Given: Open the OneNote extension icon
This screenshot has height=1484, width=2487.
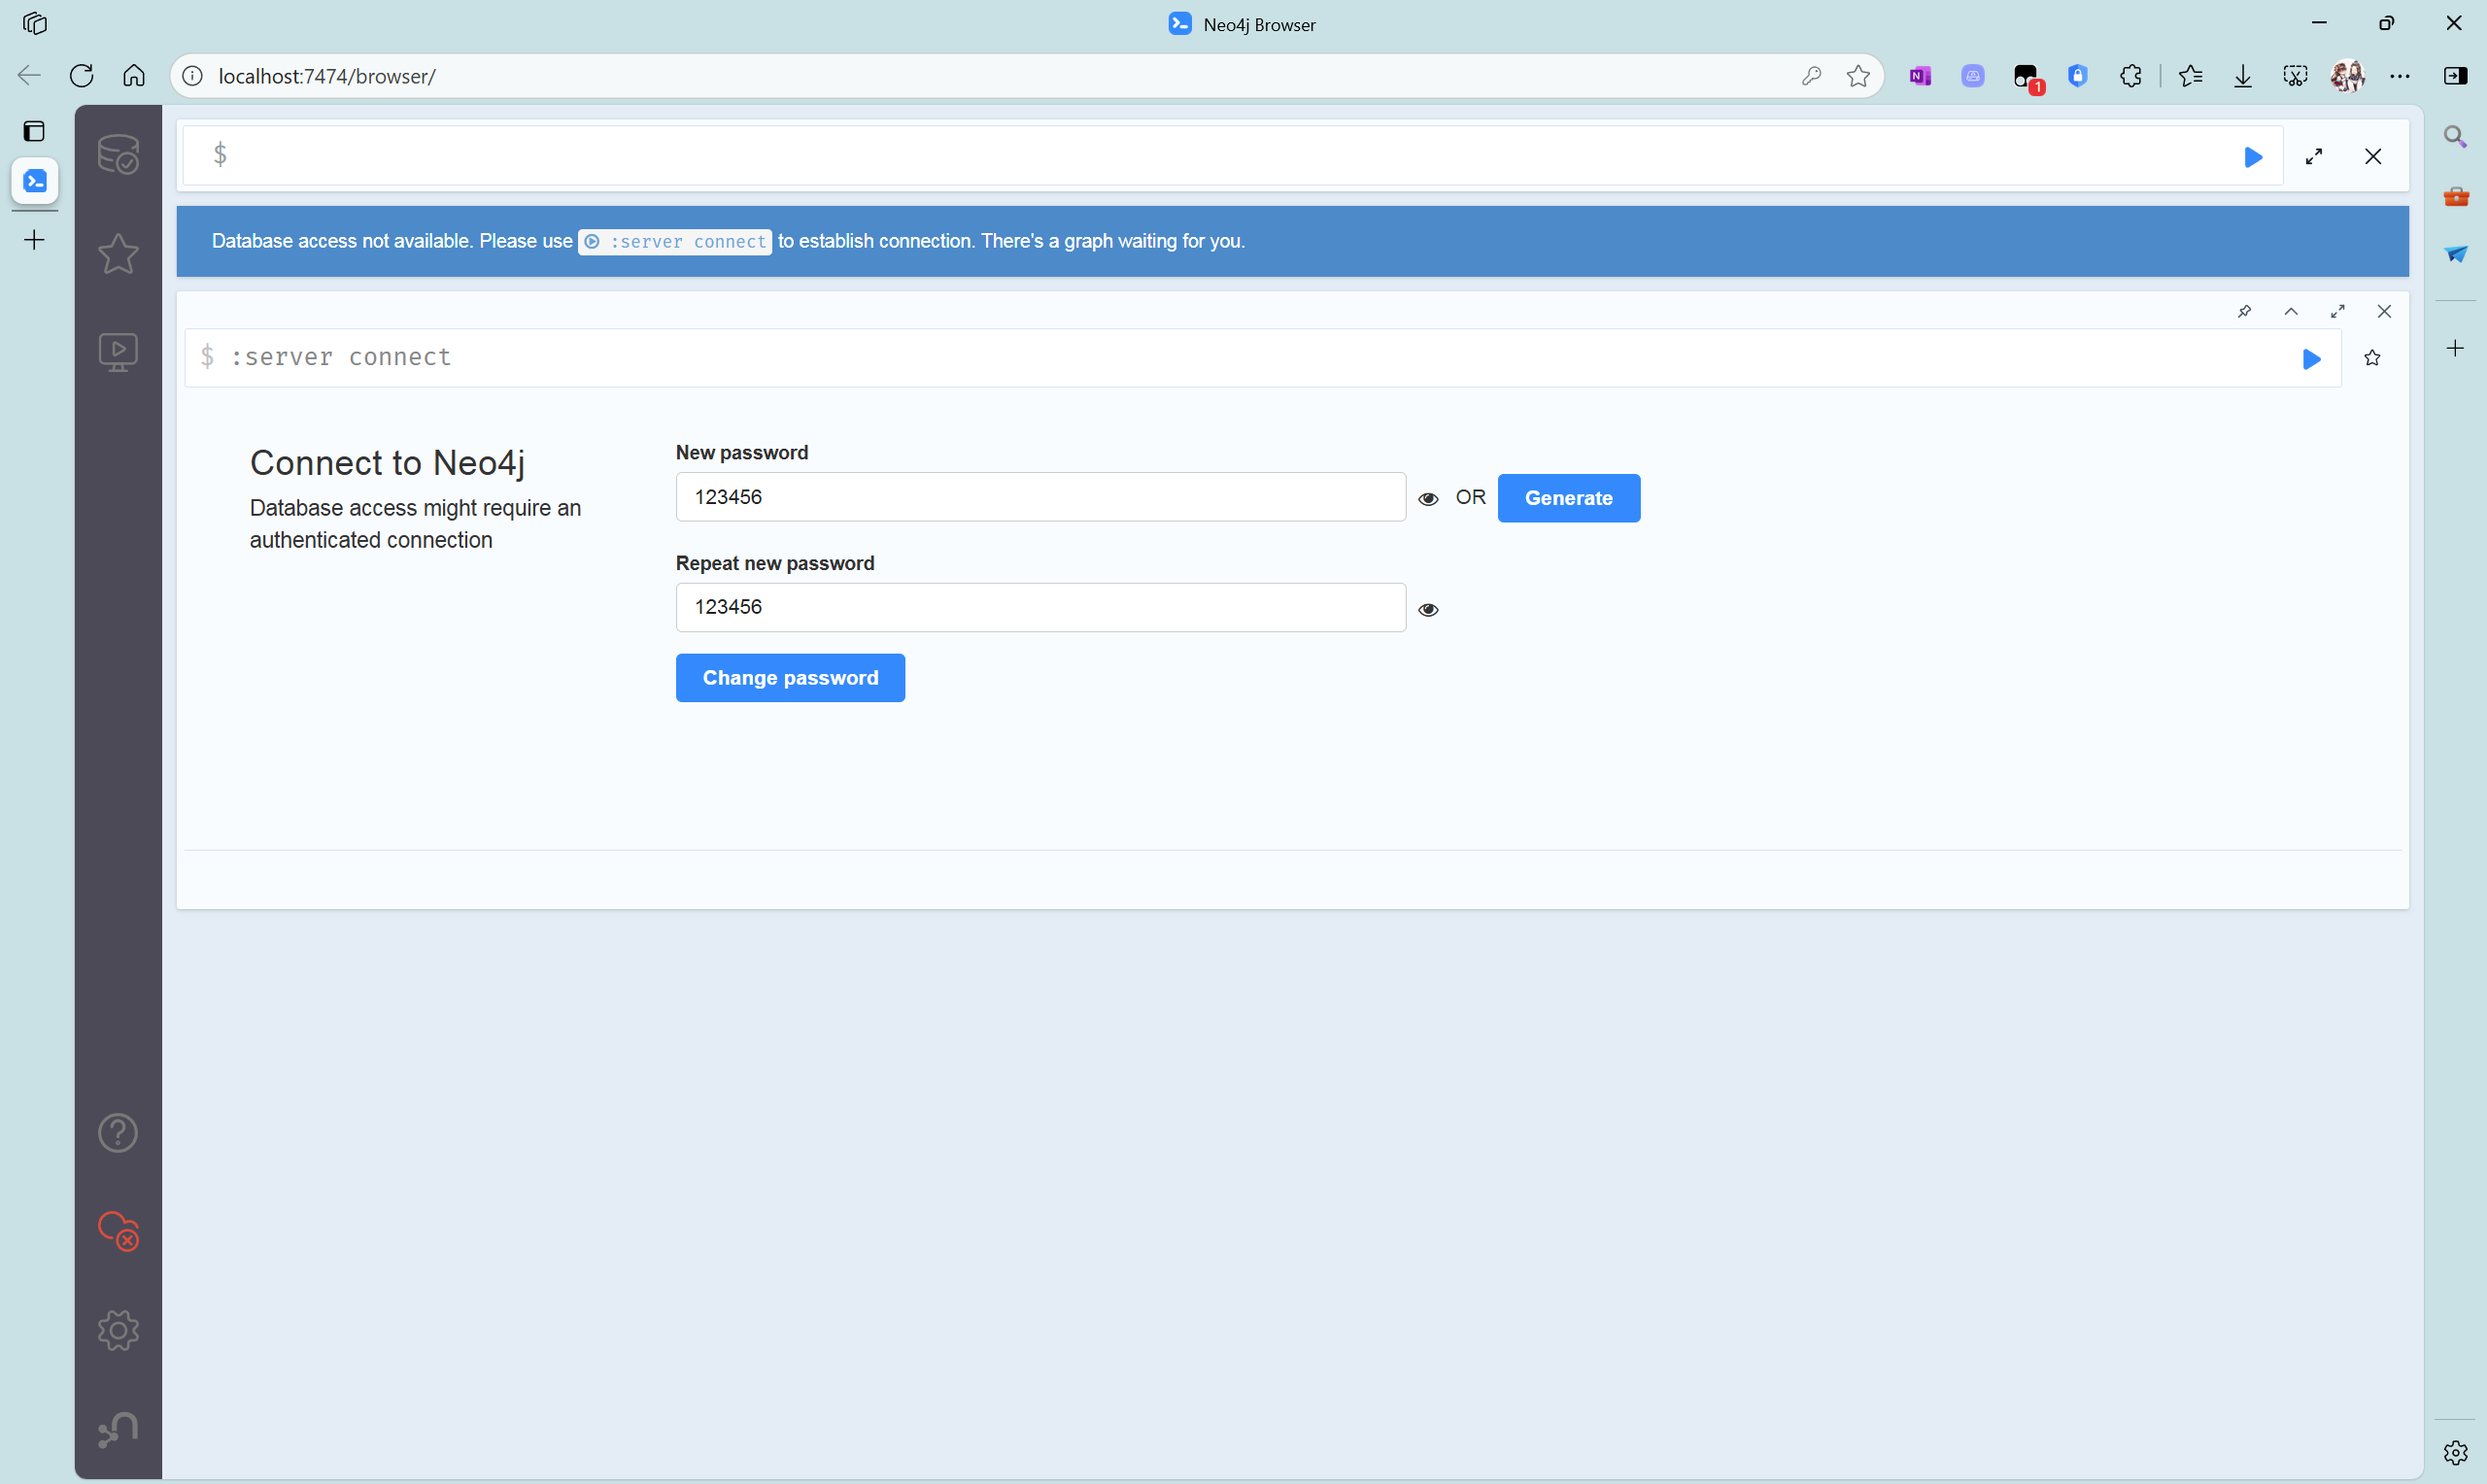Looking at the screenshot, I should 1920,76.
